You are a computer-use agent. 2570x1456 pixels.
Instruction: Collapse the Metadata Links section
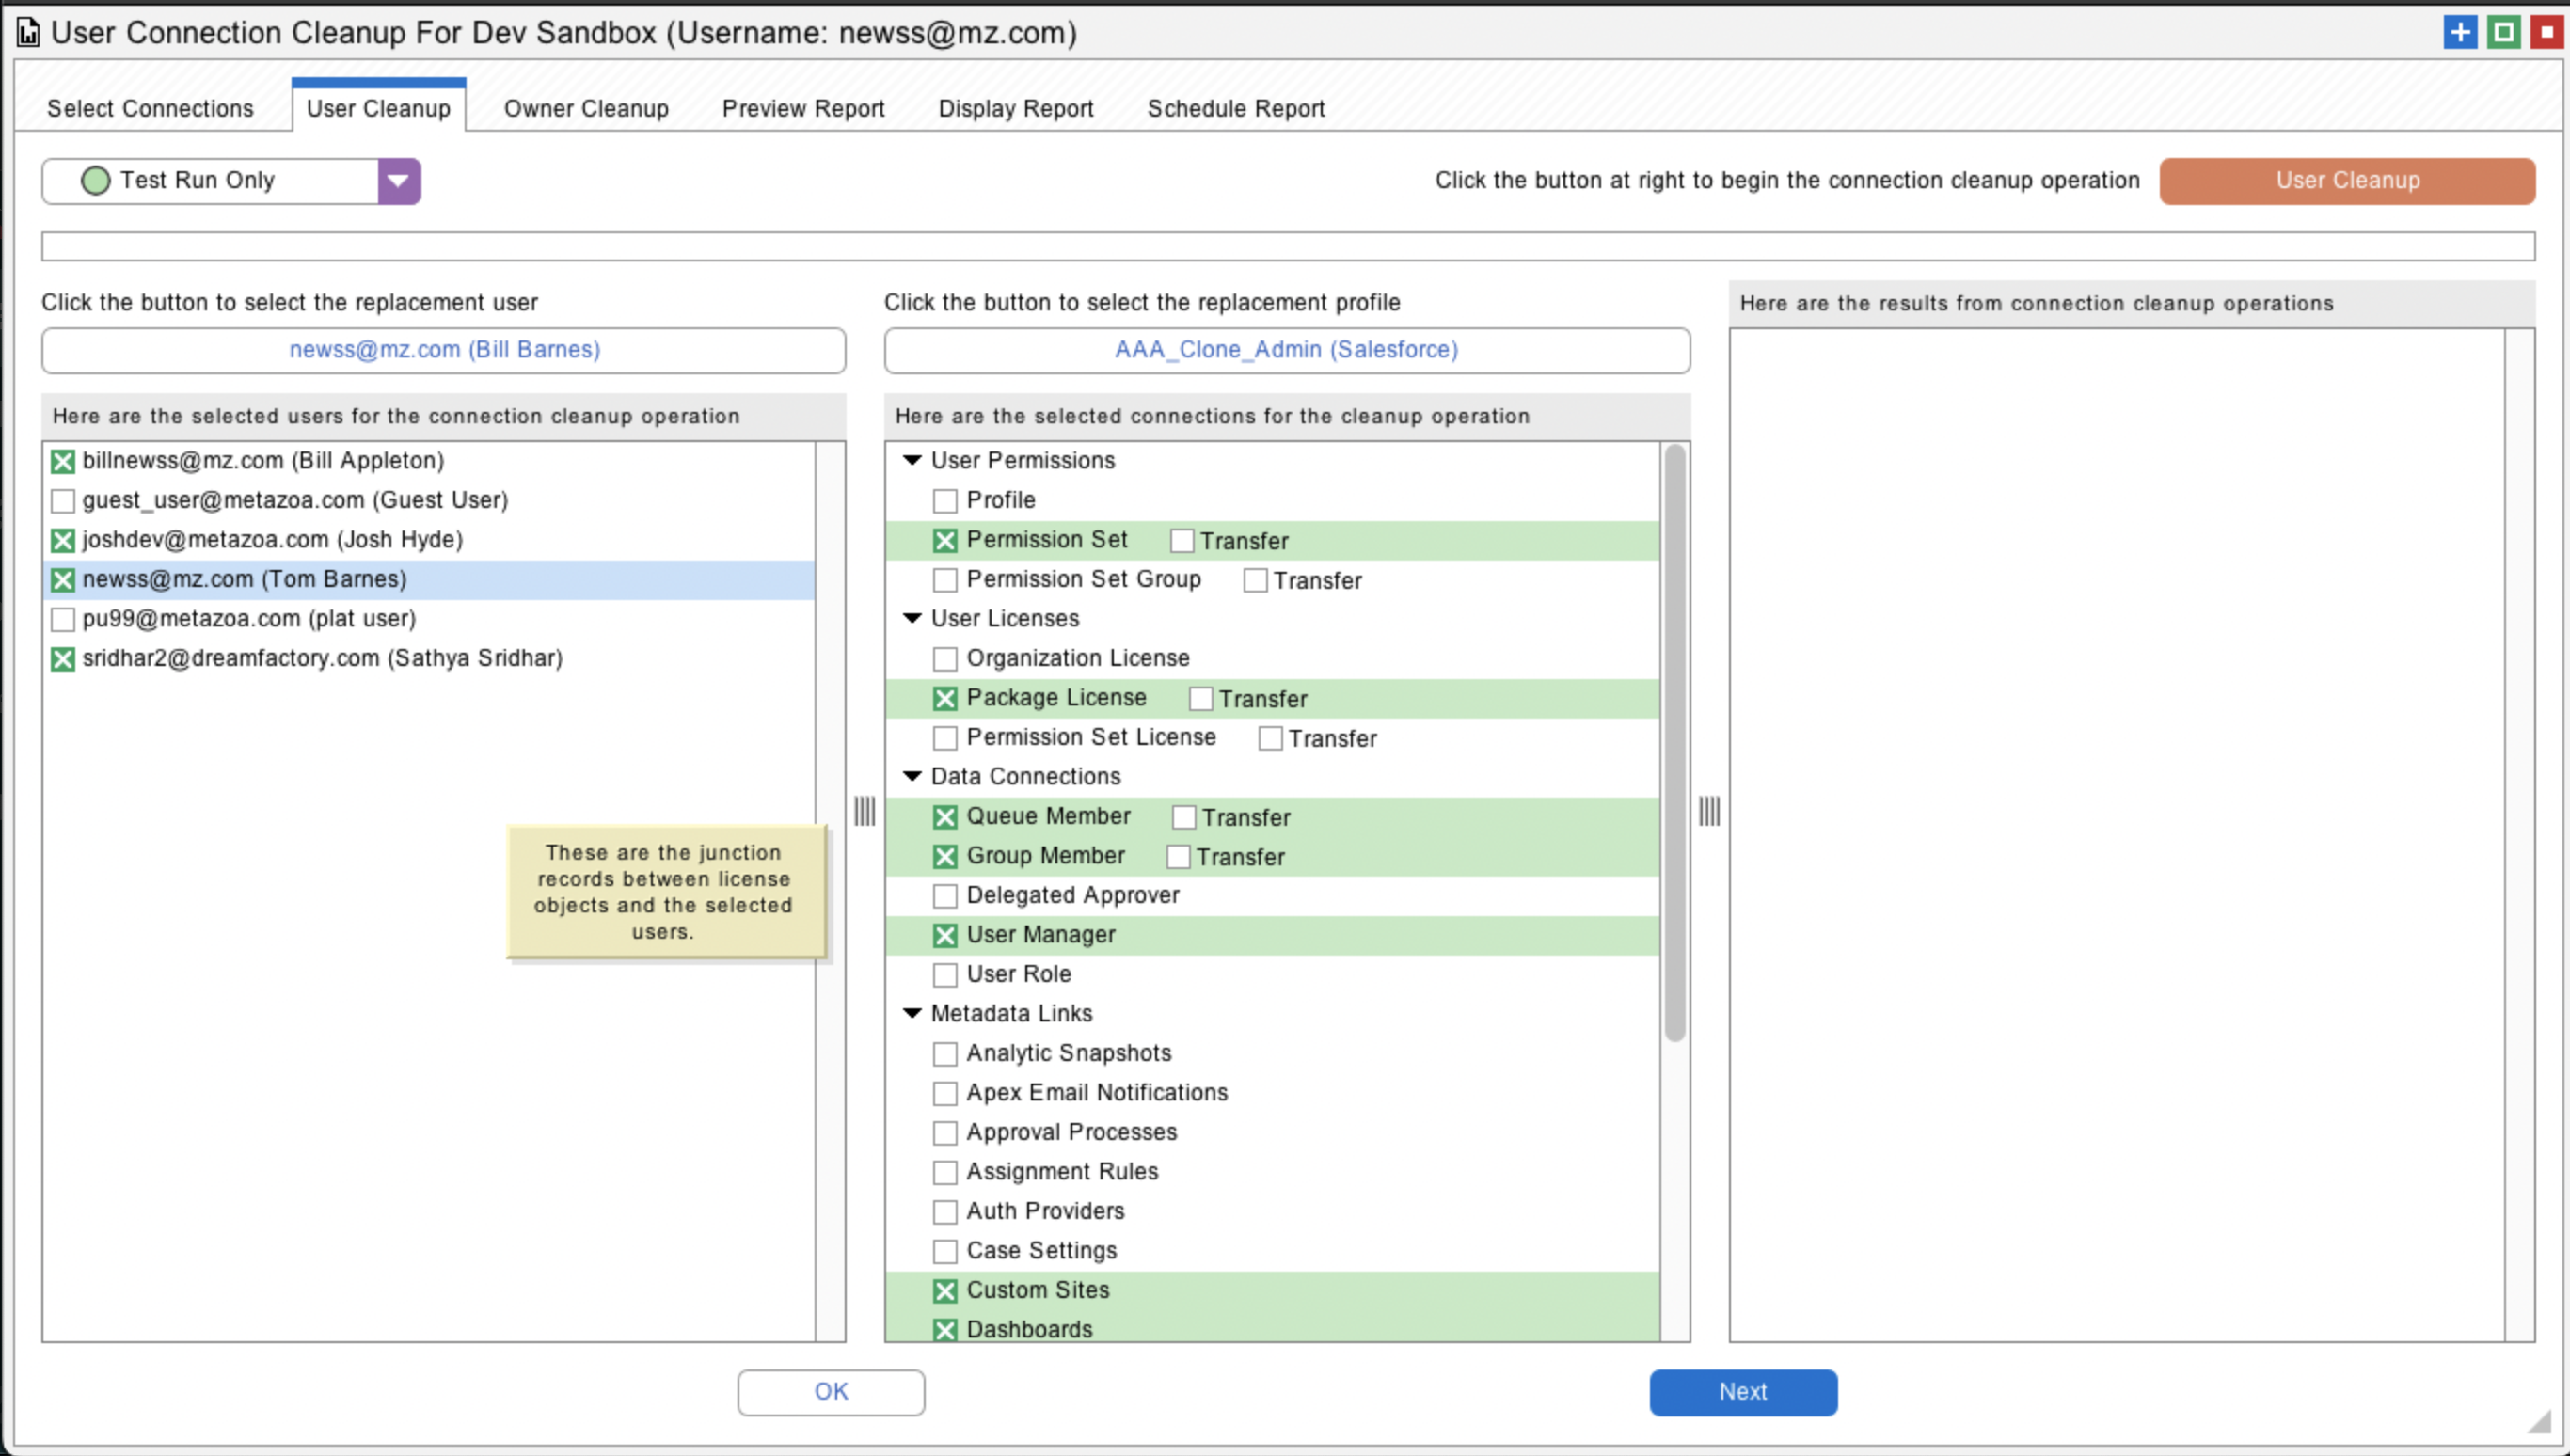[912, 1013]
